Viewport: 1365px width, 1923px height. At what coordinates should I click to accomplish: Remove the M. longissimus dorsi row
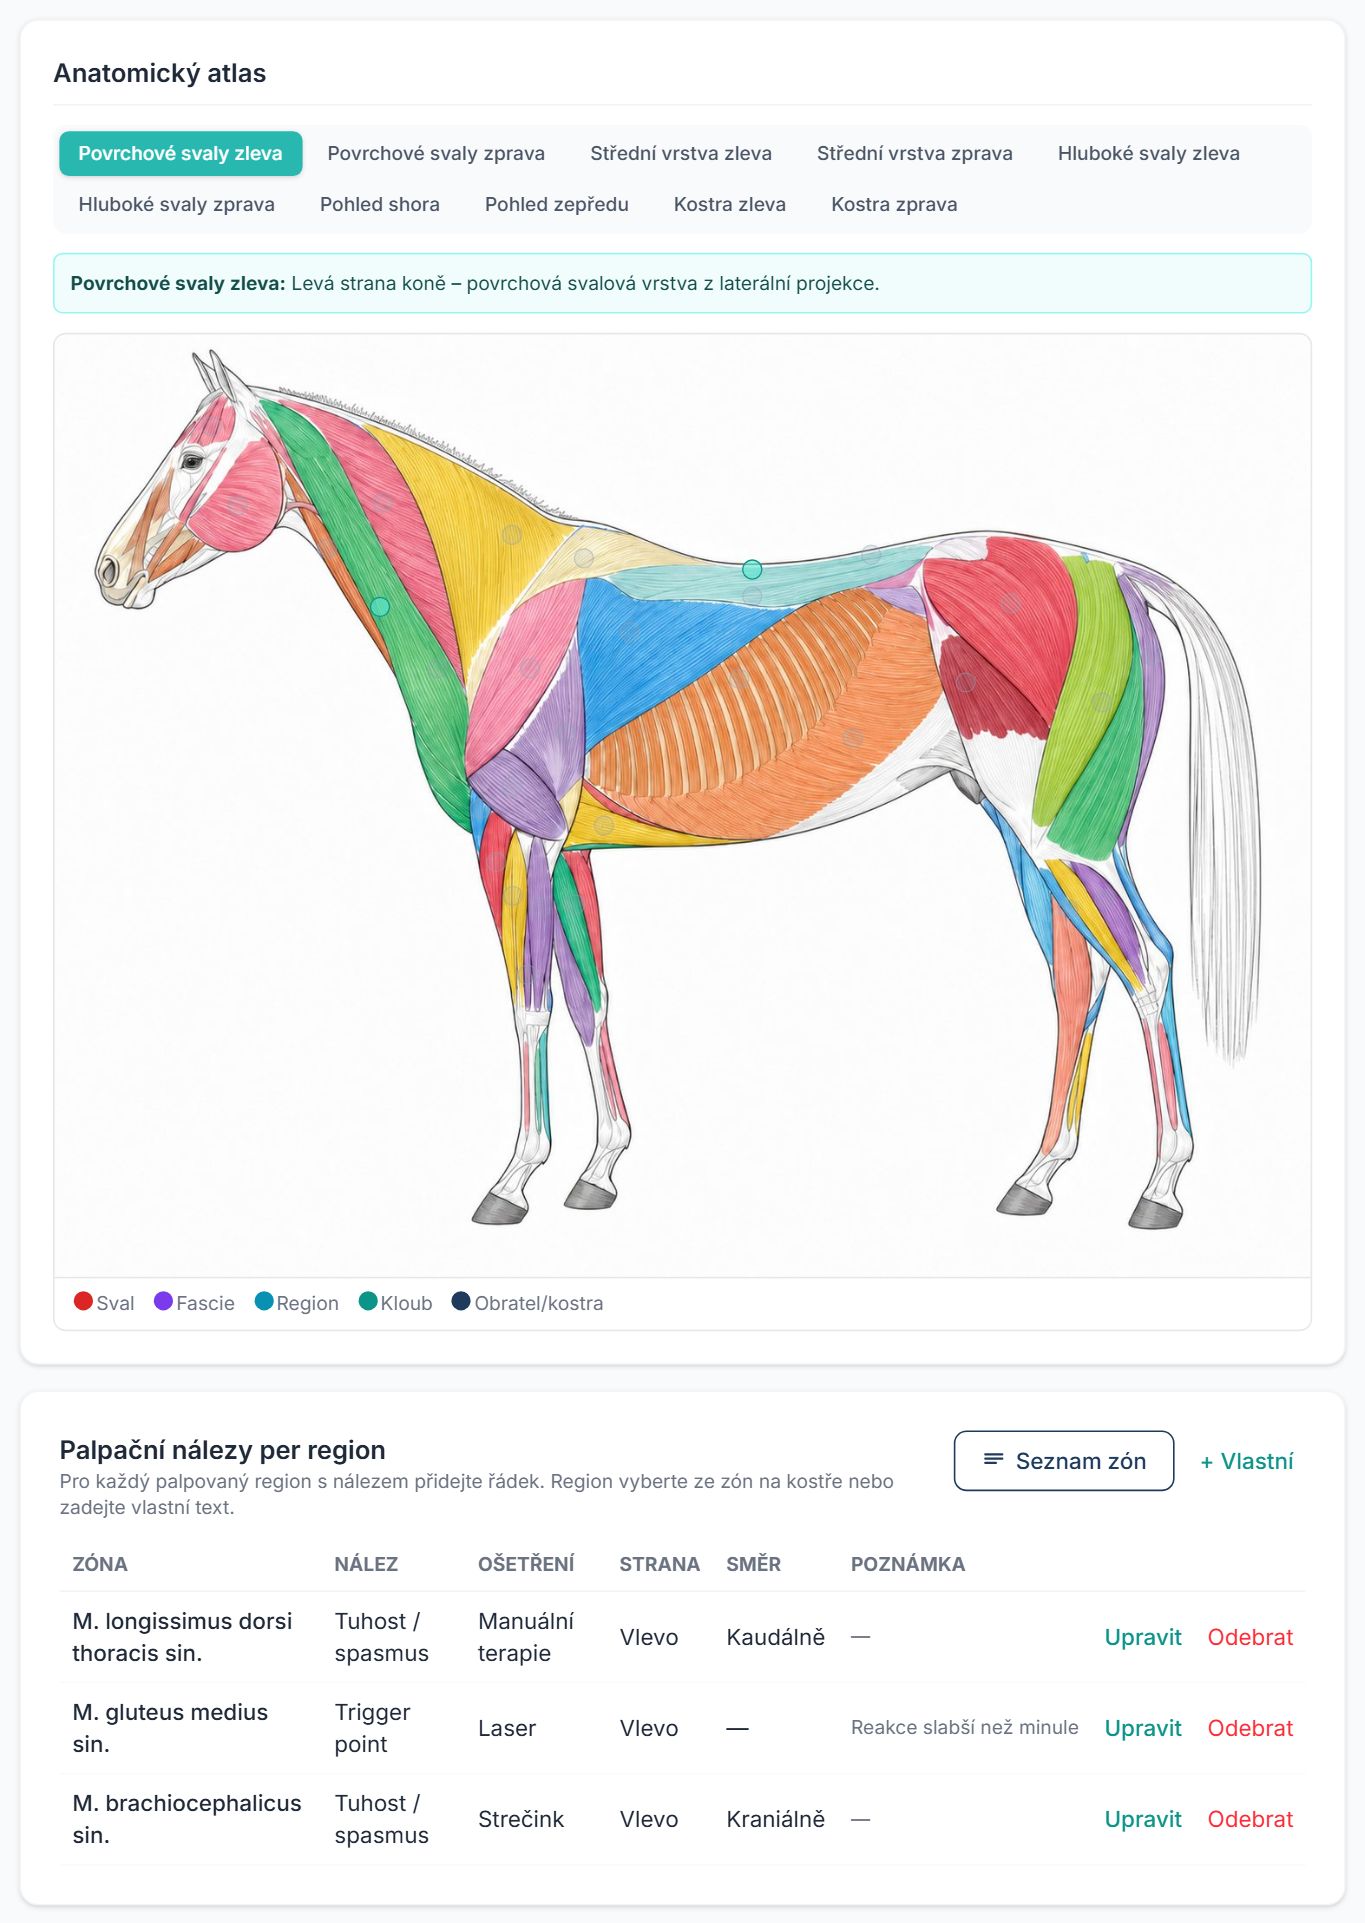pyautogui.click(x=1250, y=1637)
